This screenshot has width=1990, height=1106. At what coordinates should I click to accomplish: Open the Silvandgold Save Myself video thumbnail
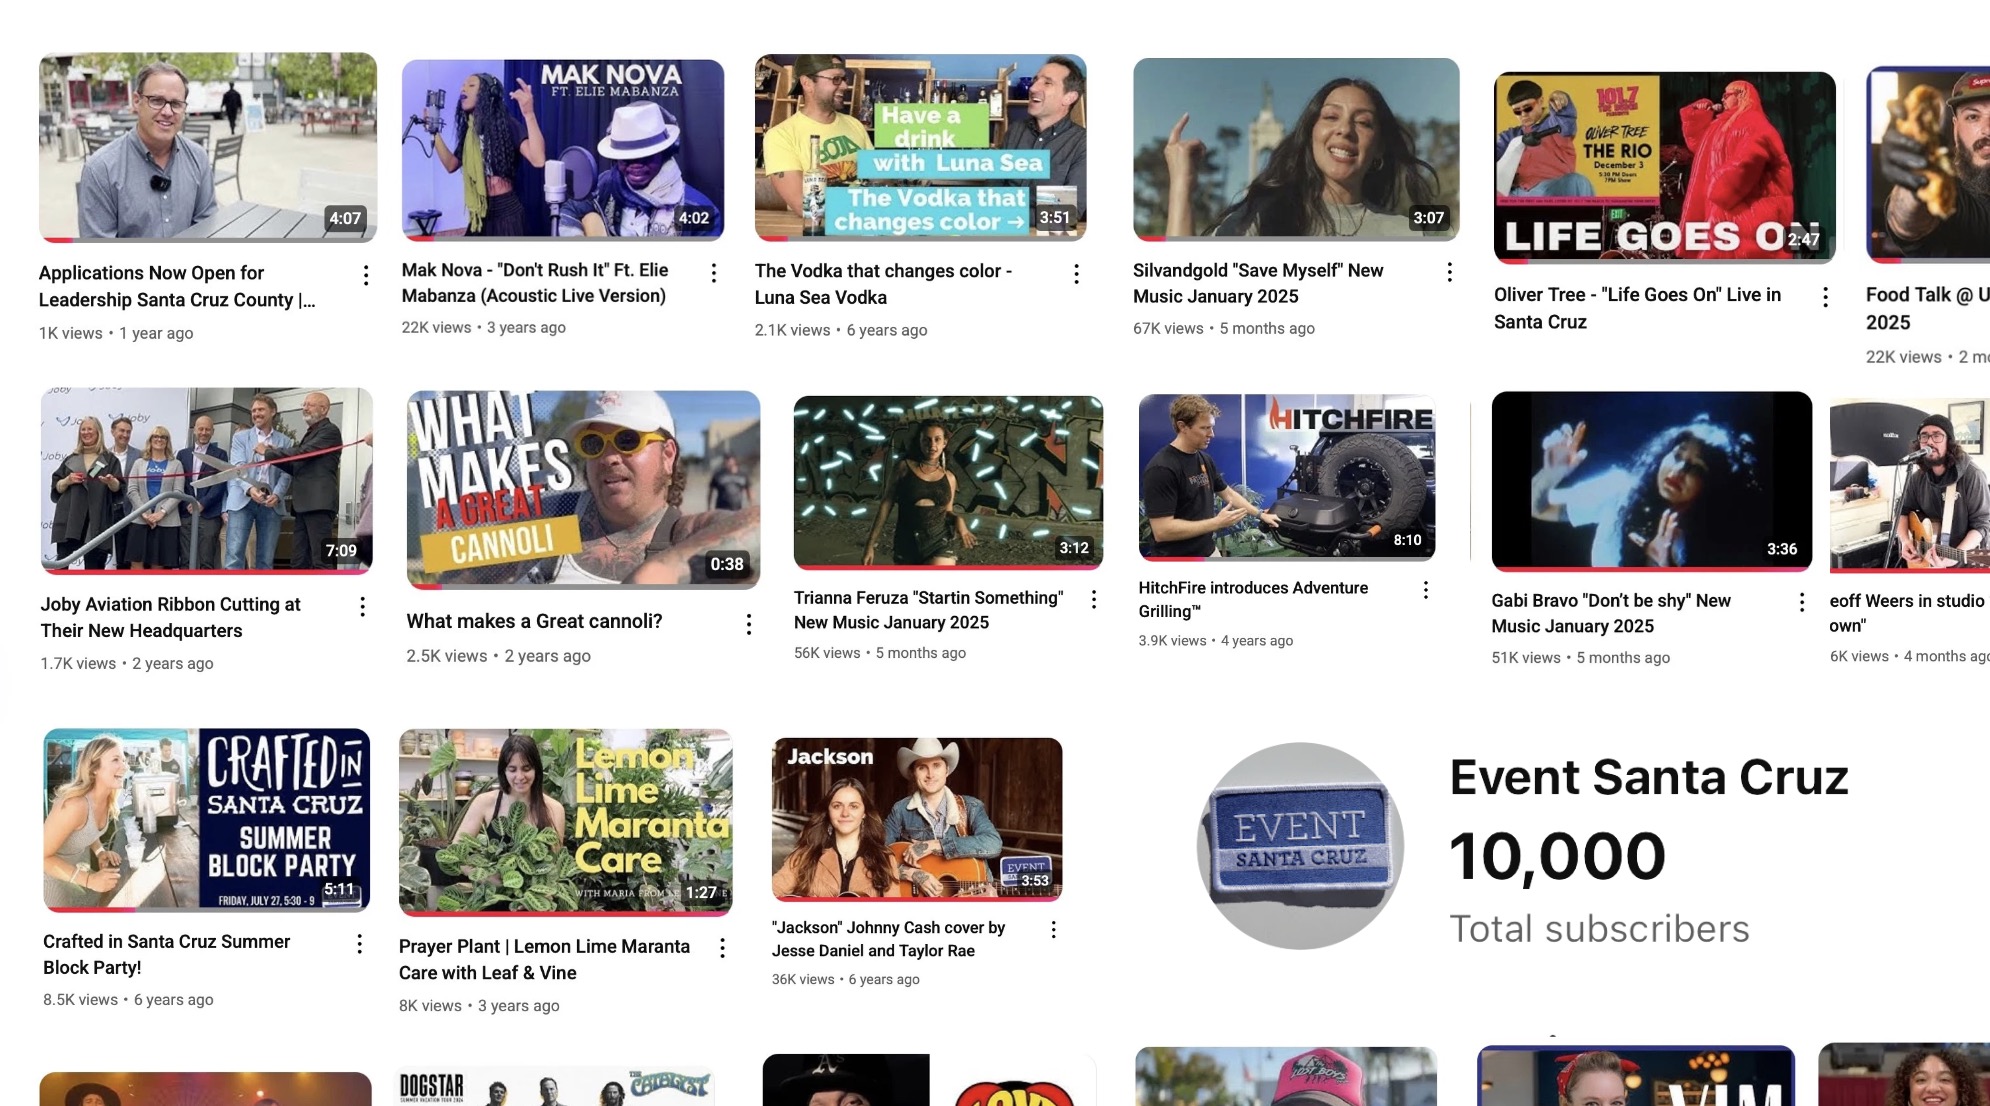[x=1296, y=149]
